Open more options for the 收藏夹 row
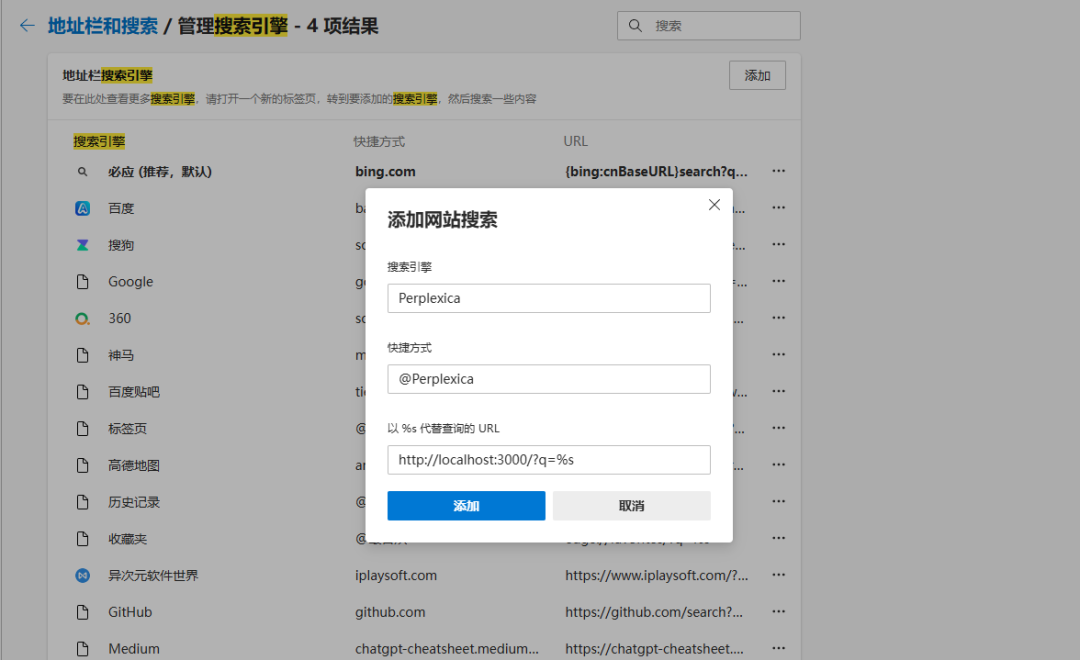The width and height of the screenshot is (1080, 660). pos(778,538)
